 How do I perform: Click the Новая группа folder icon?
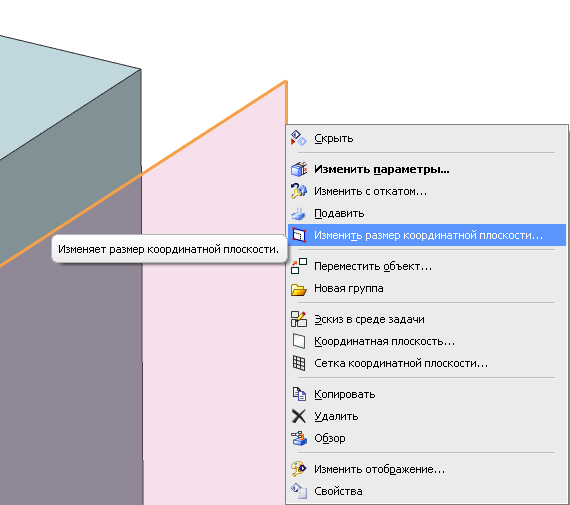pos(298,289)
